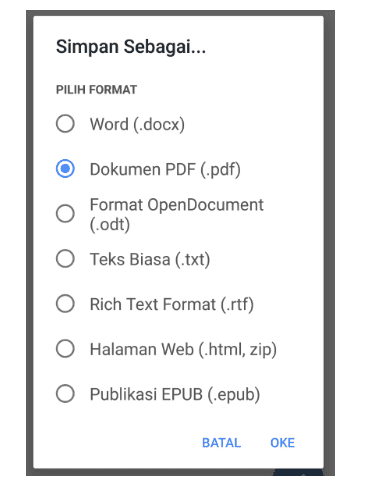Confirm the format with OKE
This screenshot has height=481, width=387.
coord(282,443)
